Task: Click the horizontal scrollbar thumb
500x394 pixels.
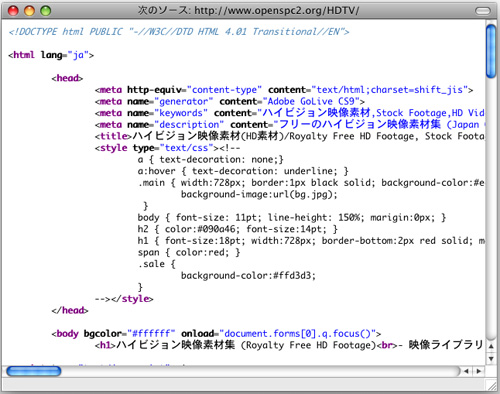Action: tap(34, 371)
